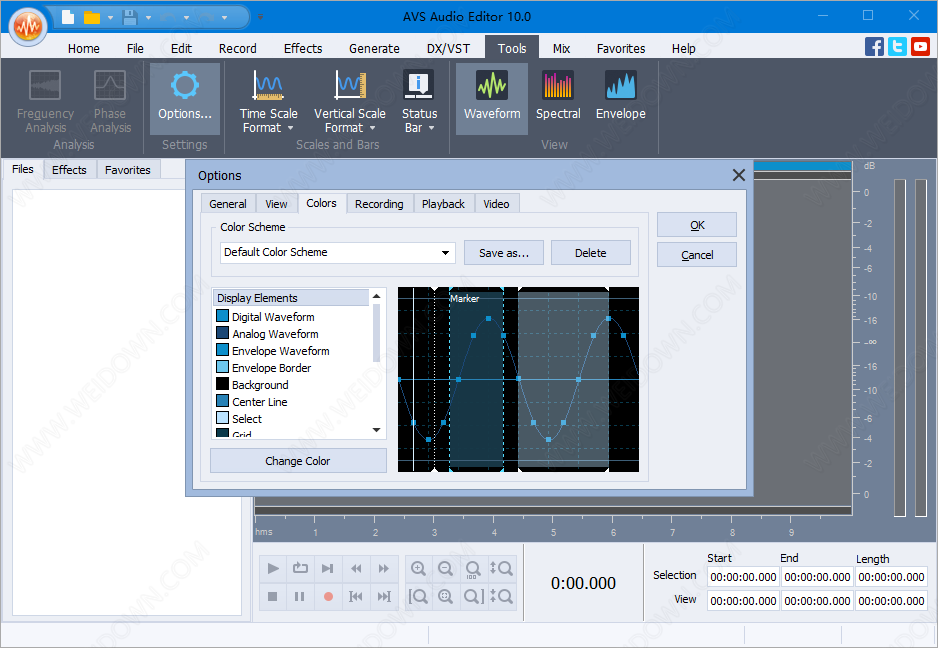The width and height of the screenshot is (938, 648).
Task: Click the AVS Audio Editor application orb
Action: [x=28, y=26]
